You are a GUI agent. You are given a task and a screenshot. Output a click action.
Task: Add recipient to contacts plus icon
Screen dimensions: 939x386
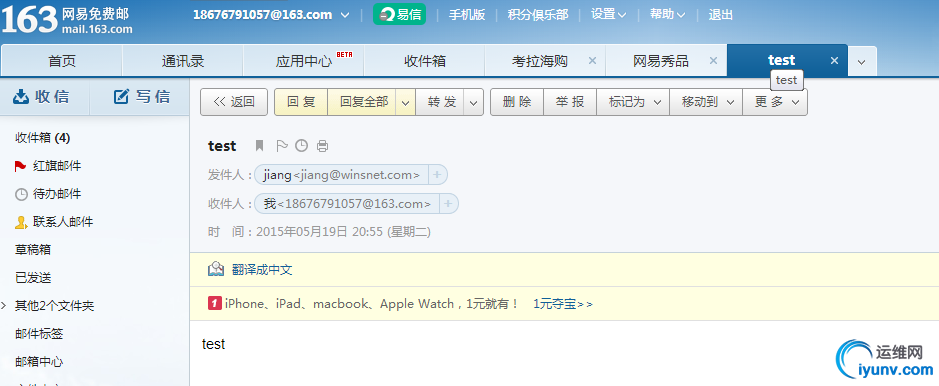(x=449, y=203)
